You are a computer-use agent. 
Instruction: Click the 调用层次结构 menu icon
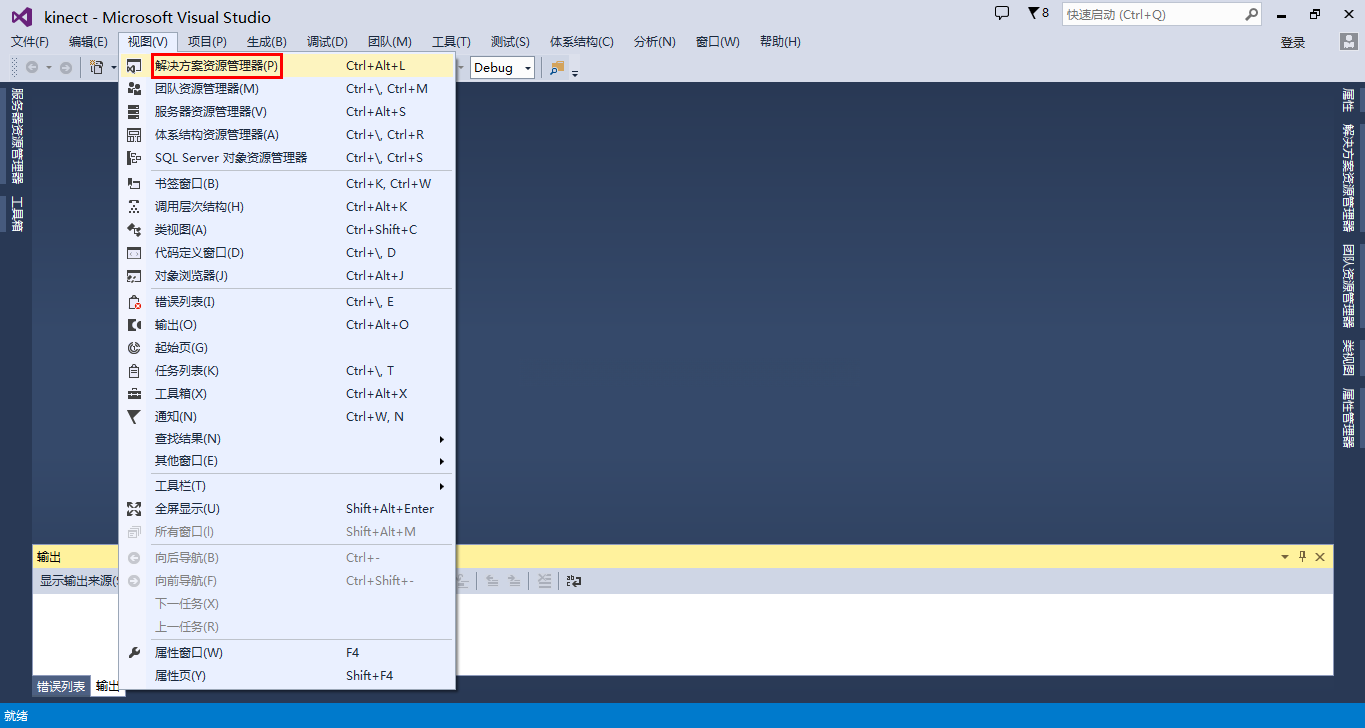coord(134,207)
